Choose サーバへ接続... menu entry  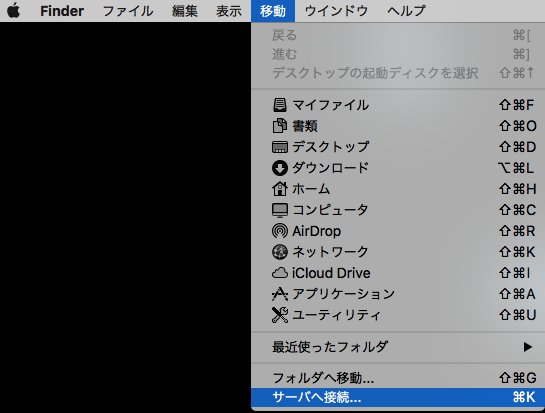[398, 397]
